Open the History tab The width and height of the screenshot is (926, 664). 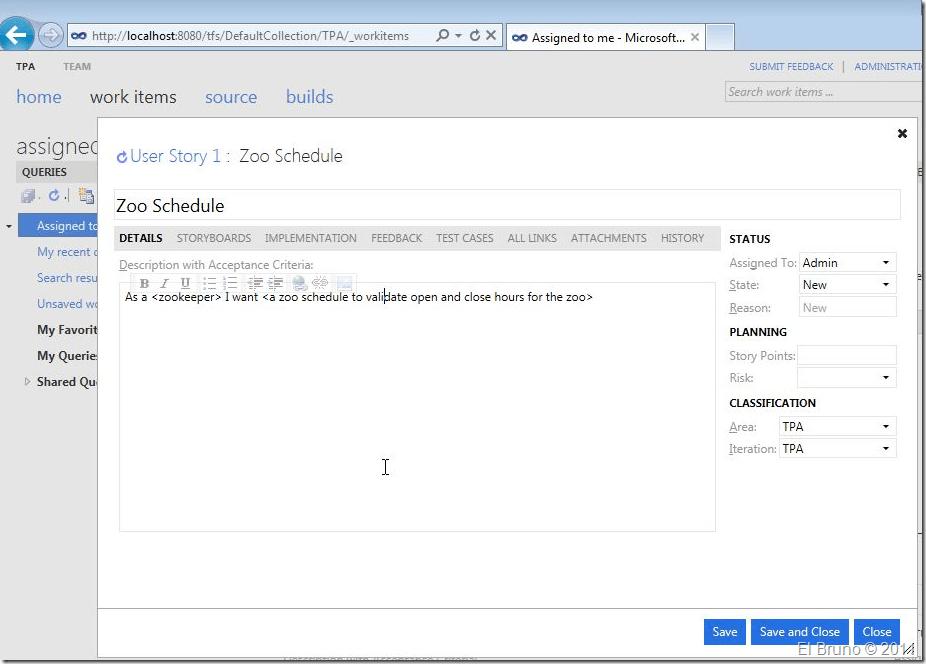[x=682, y=238]
